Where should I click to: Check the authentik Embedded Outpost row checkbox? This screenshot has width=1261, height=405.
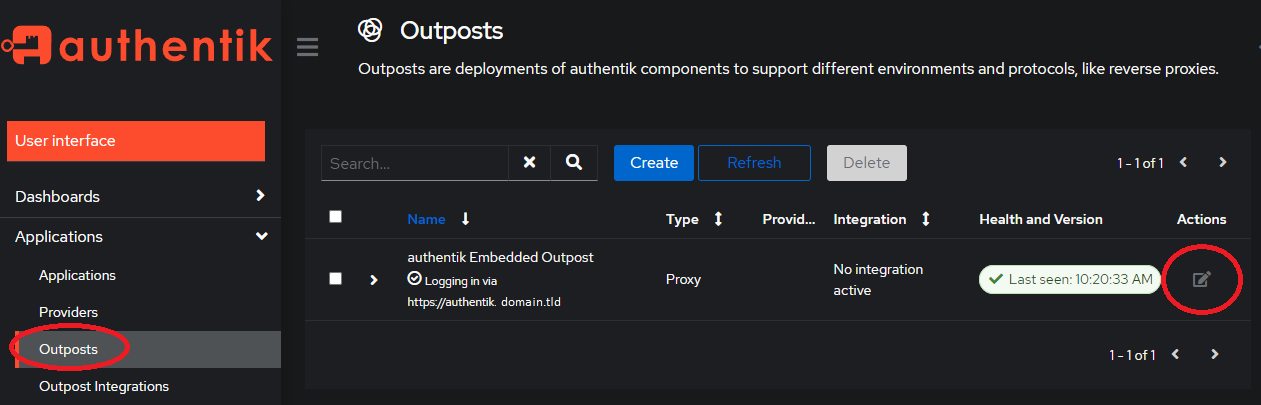pyautogui.click(x=336, y=279)
